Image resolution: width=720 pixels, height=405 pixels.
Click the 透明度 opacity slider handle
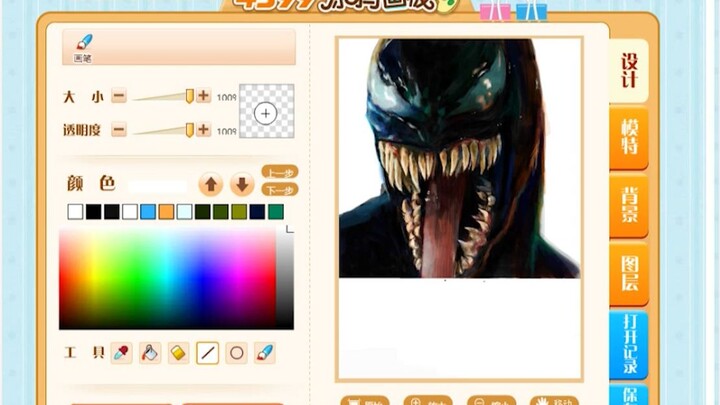click(189, 130)
